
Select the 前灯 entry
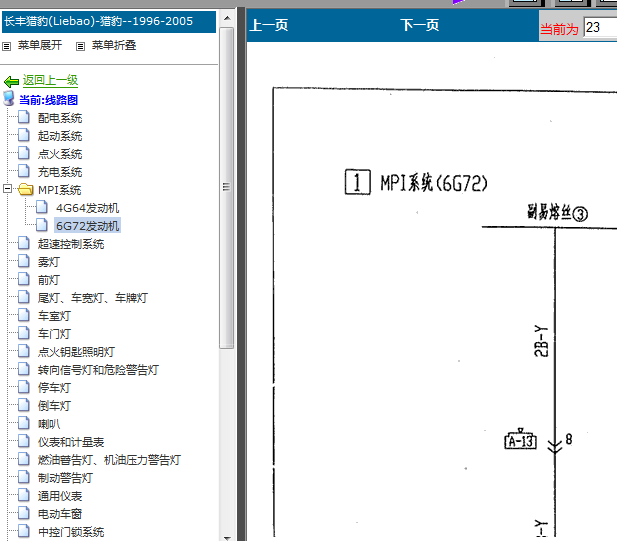click(x=49, y=280)
